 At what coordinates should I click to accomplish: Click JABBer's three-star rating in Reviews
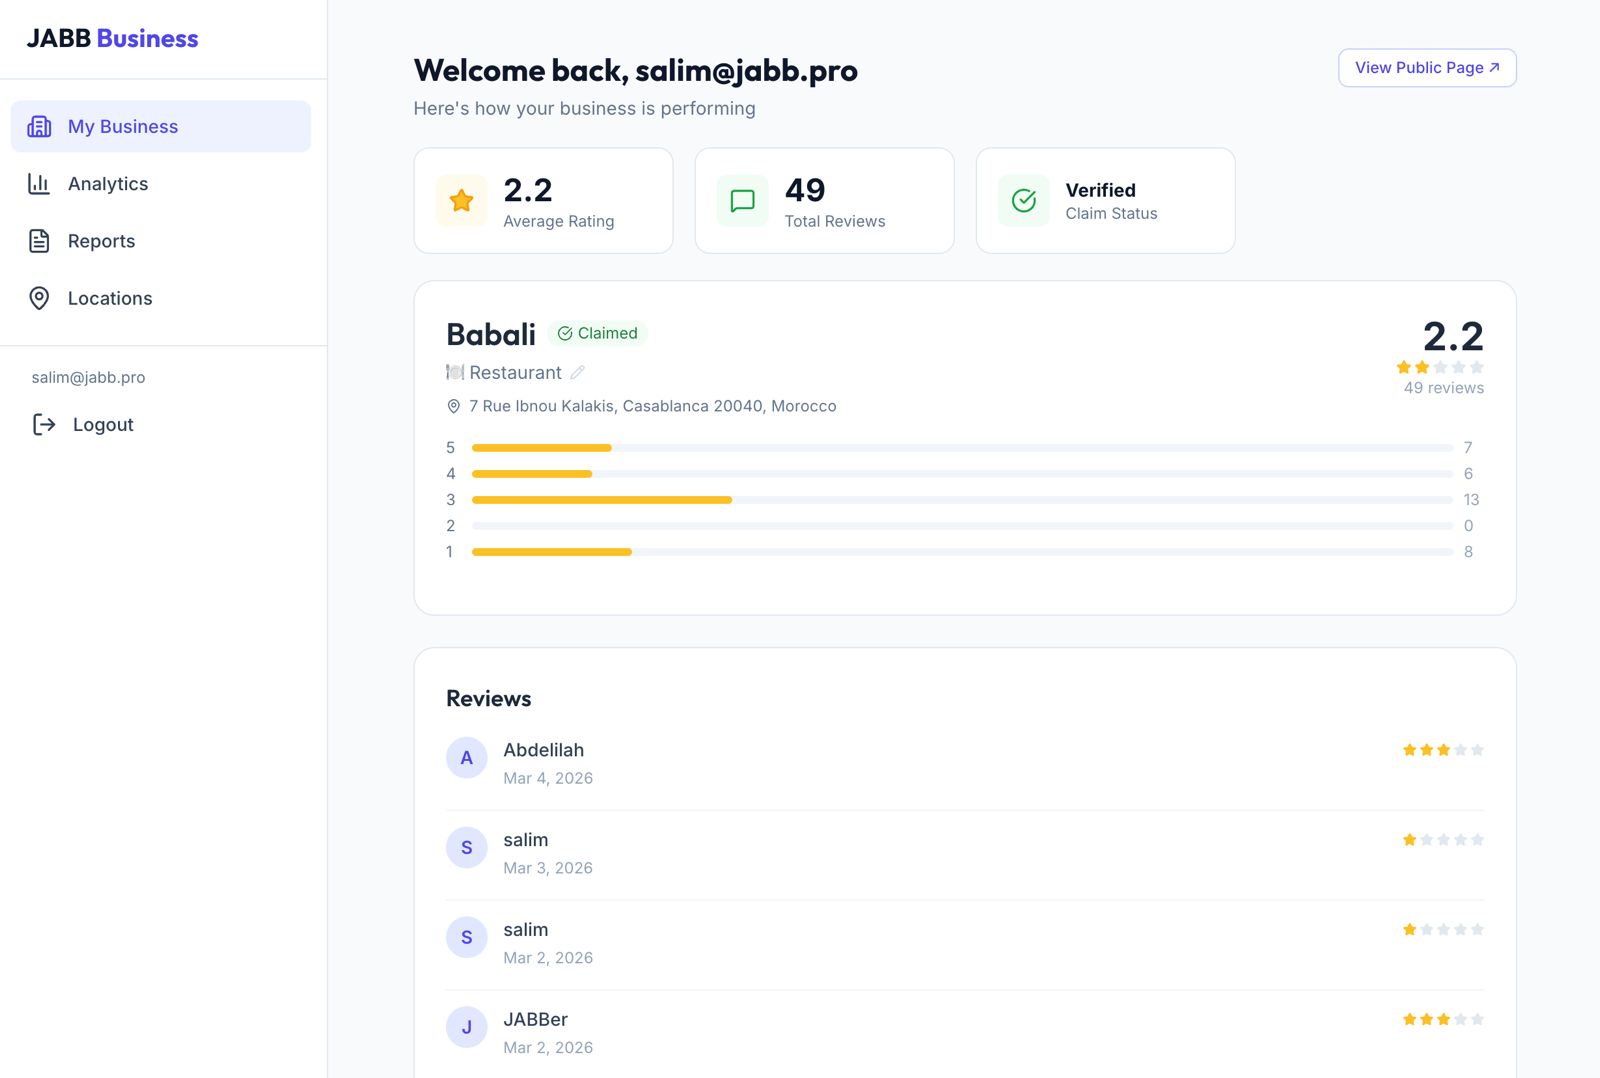tap(1442, 1018)
